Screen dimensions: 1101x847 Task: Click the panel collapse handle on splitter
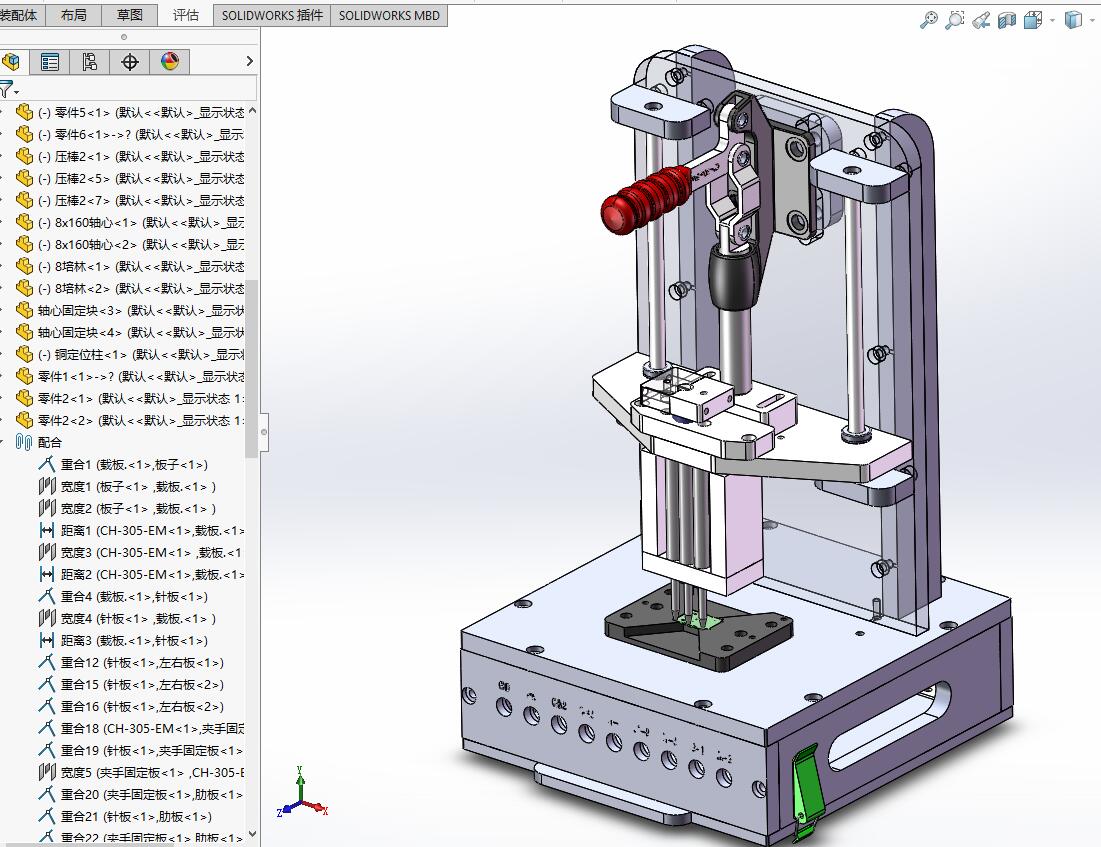(264, 432)
